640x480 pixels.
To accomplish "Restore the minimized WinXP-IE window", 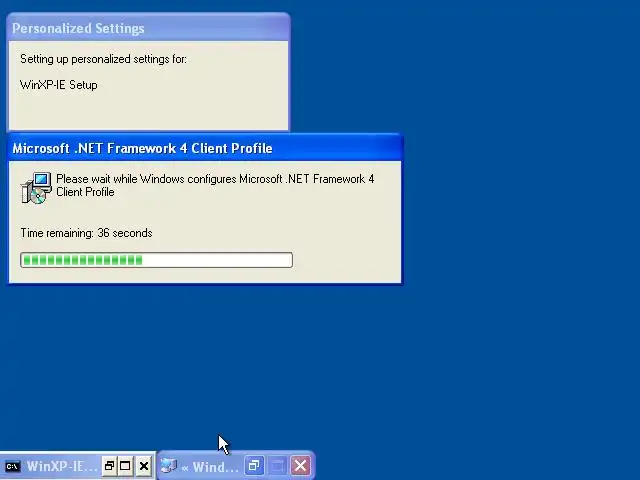I will coord(109,466).
